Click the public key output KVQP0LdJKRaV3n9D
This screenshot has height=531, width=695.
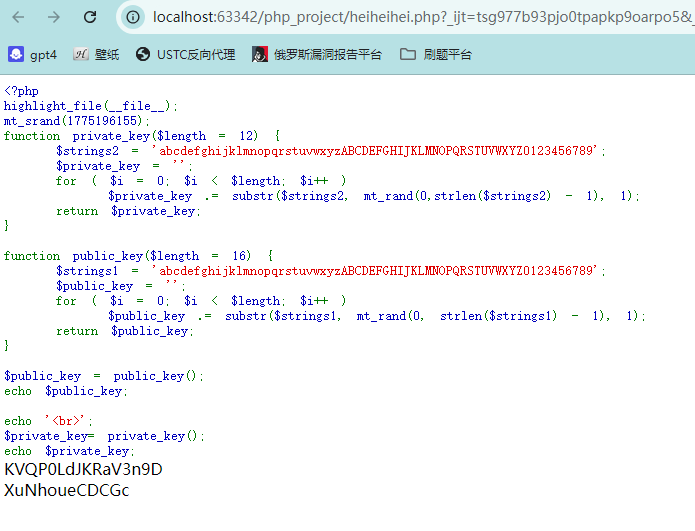(x=83, y=469)
